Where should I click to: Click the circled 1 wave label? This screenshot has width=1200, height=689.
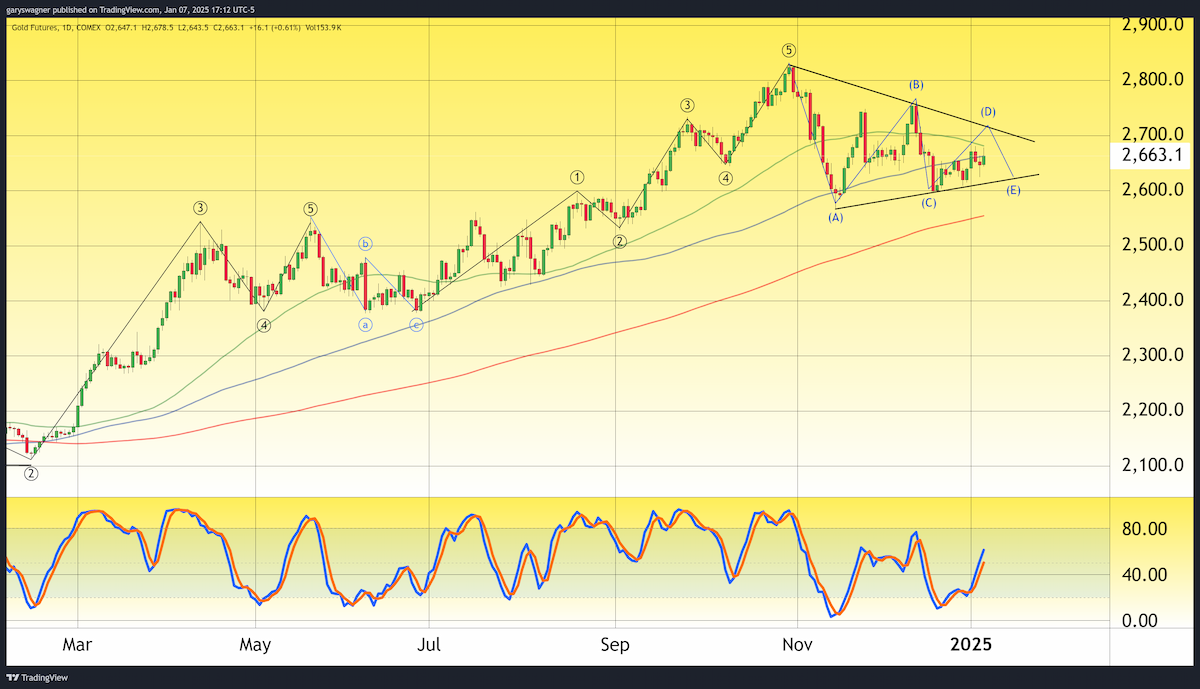click(577, 176)
